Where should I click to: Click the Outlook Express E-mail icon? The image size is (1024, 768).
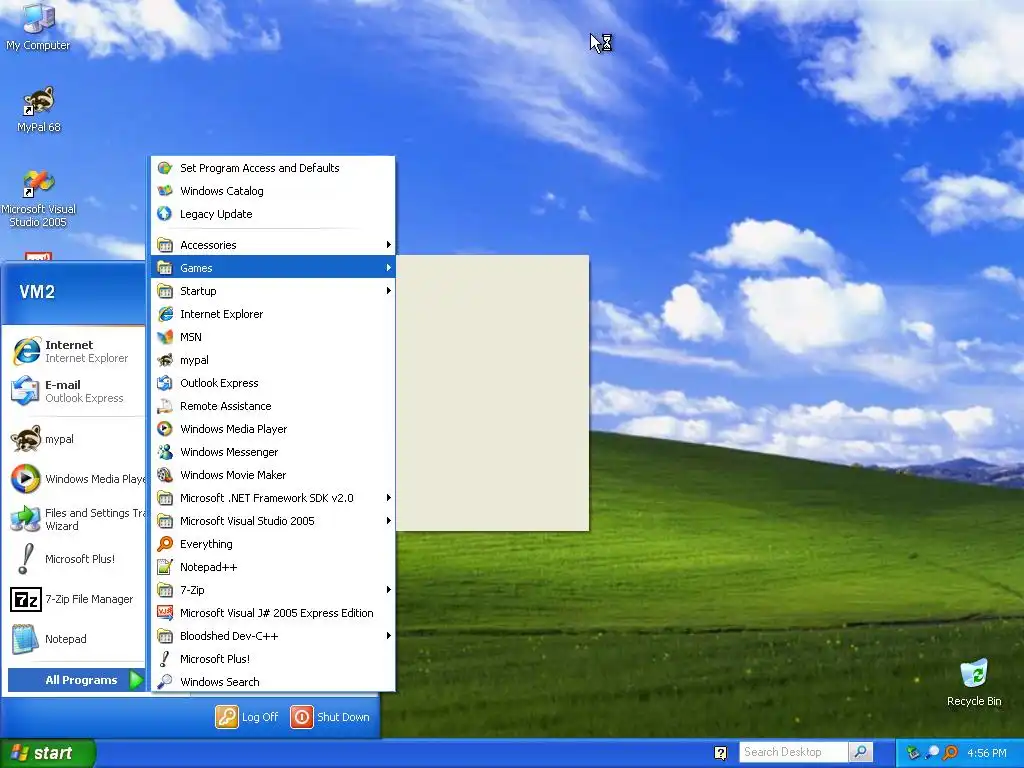coord(25,391)
